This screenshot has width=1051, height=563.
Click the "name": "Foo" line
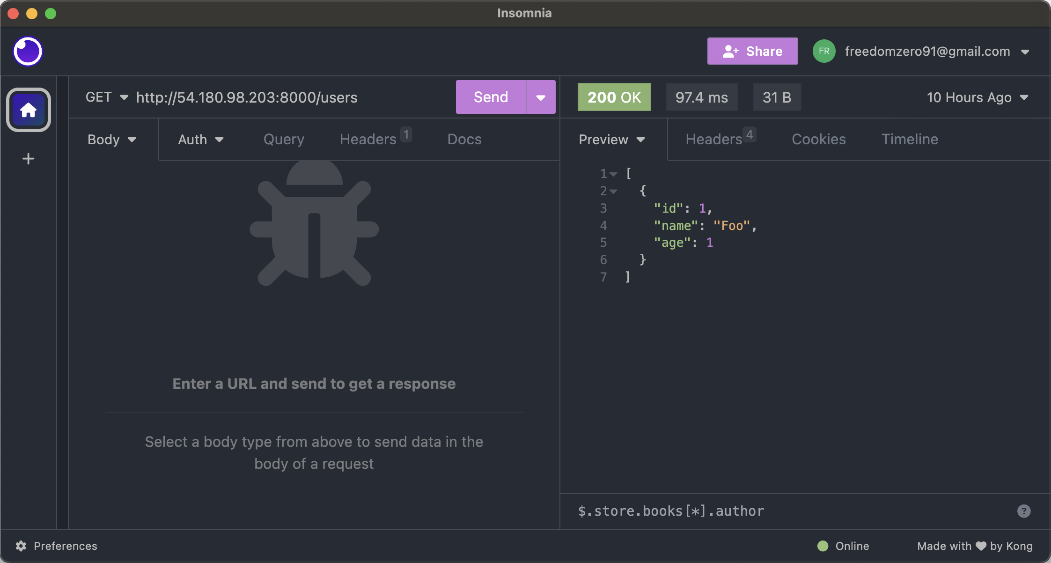(x=705, y=226)
